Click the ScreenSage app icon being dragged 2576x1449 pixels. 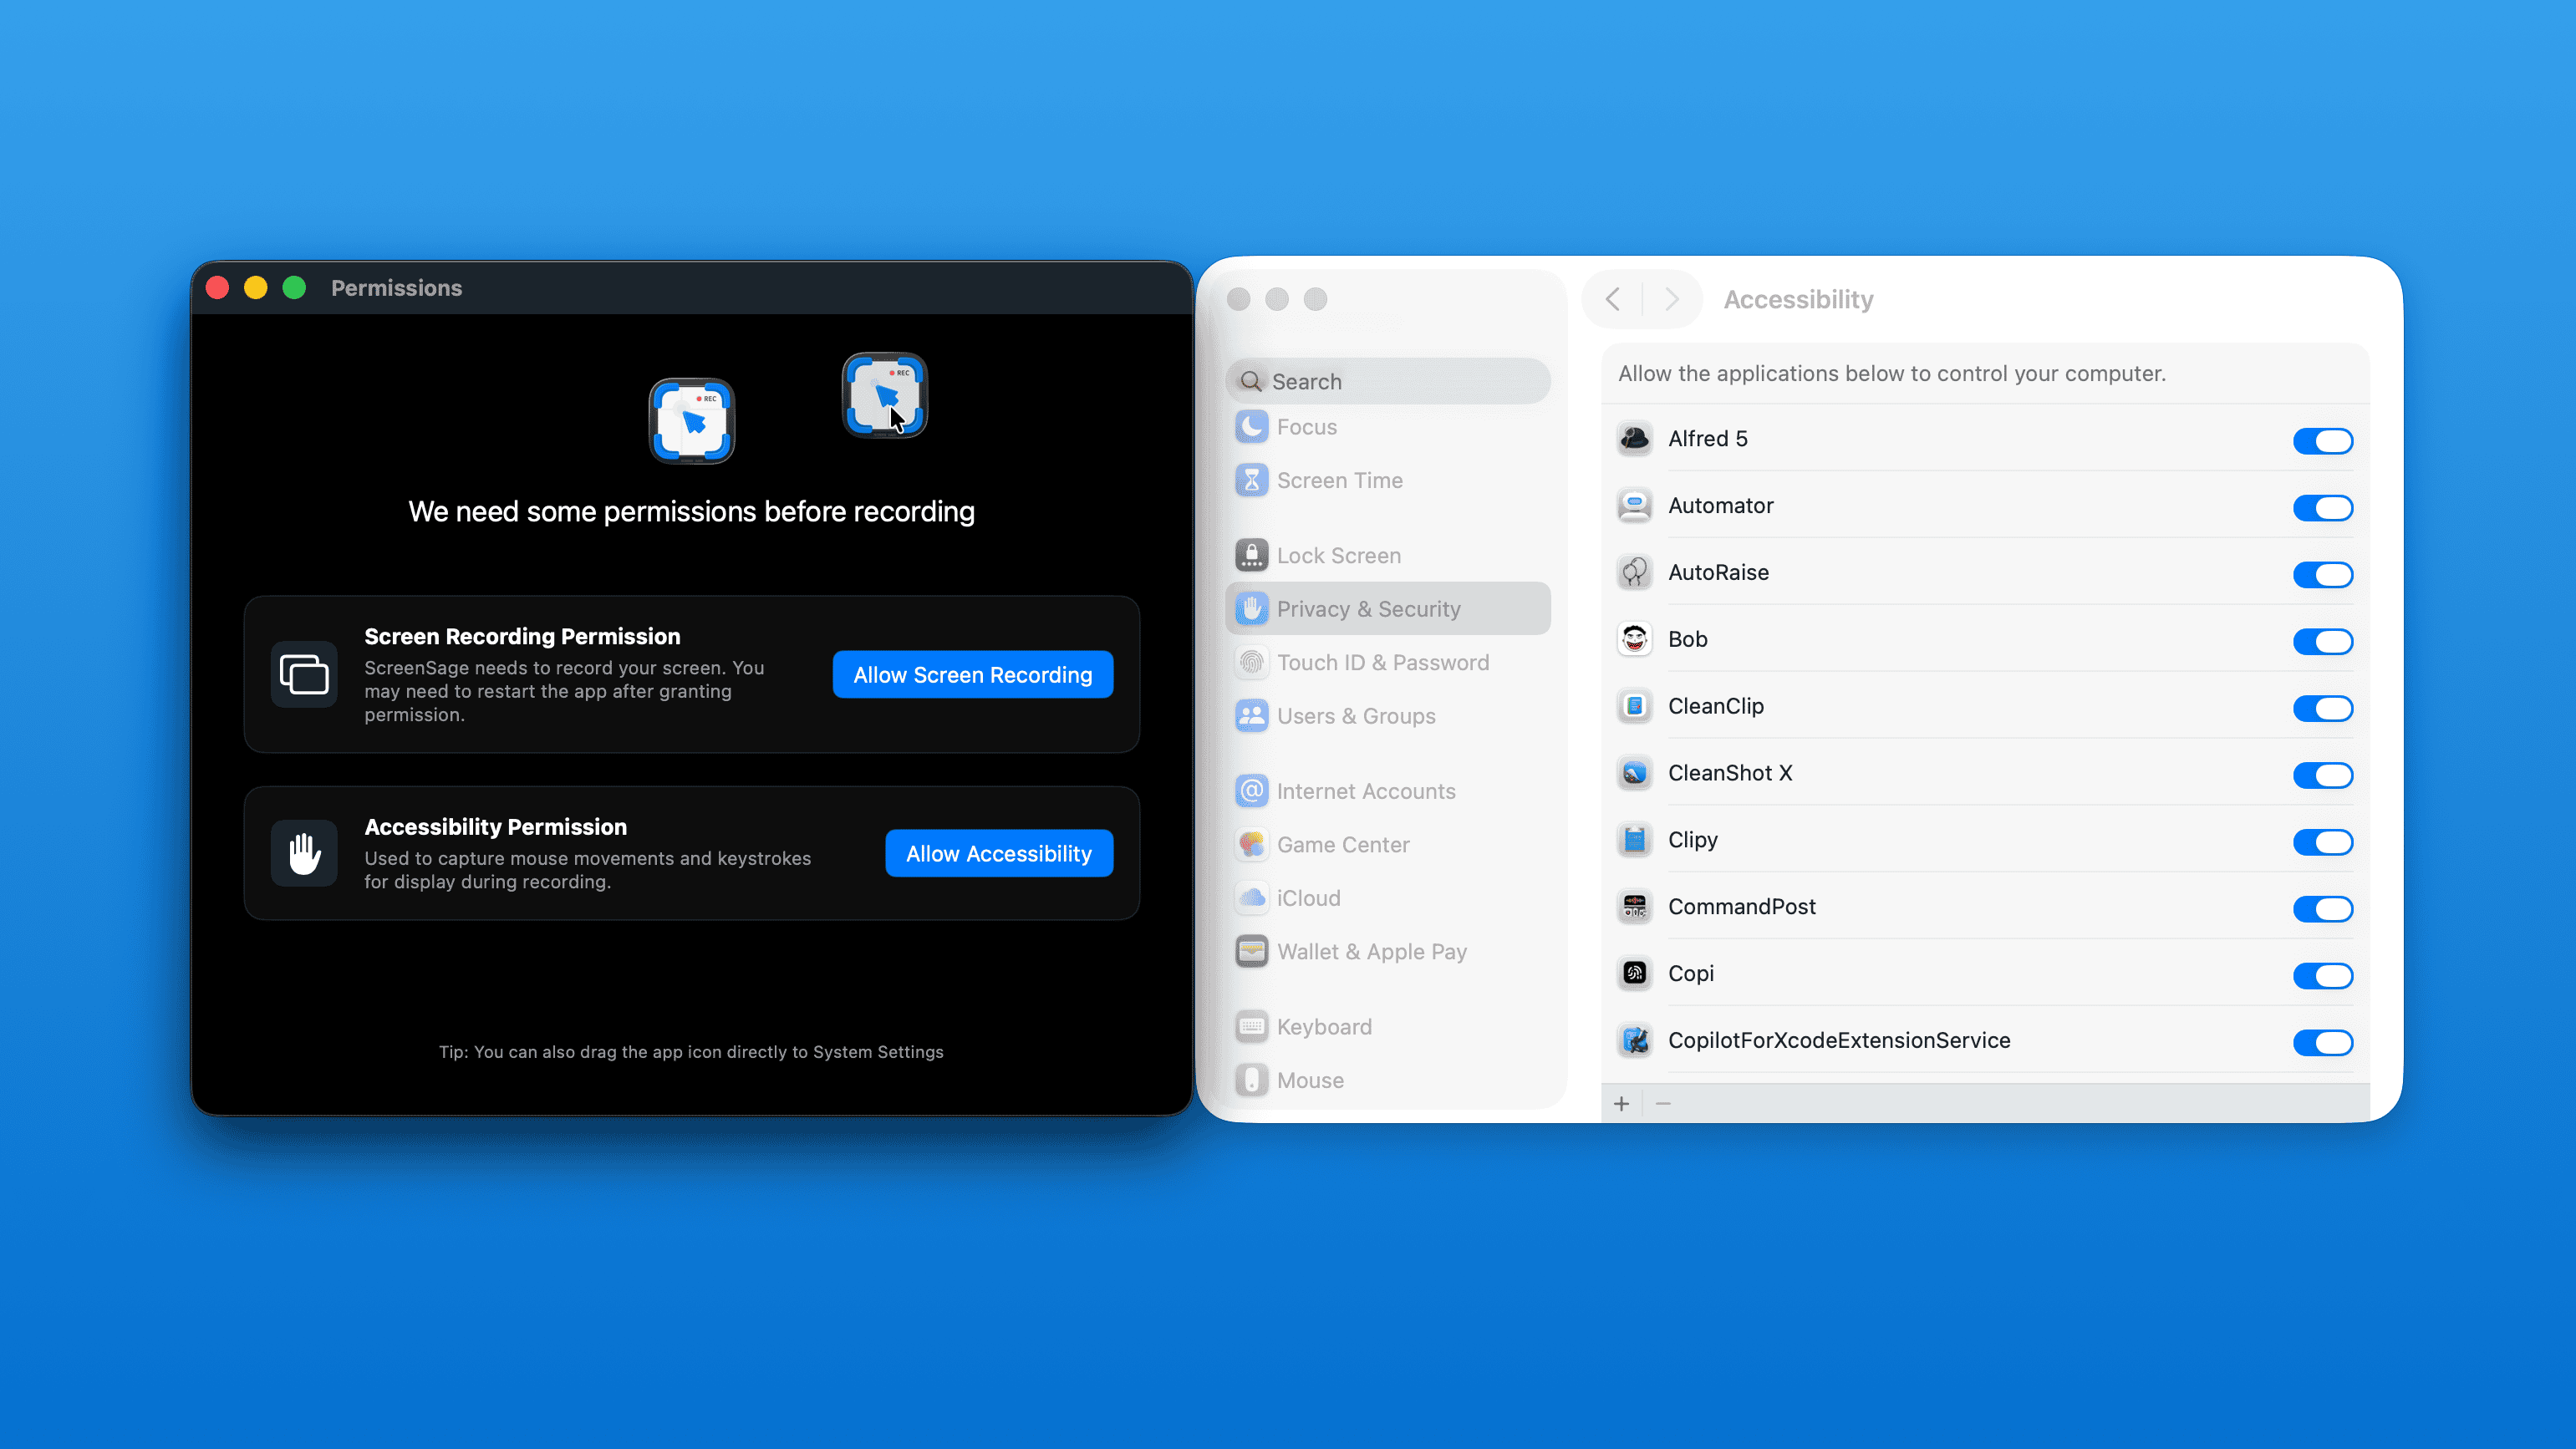[884, 395]
